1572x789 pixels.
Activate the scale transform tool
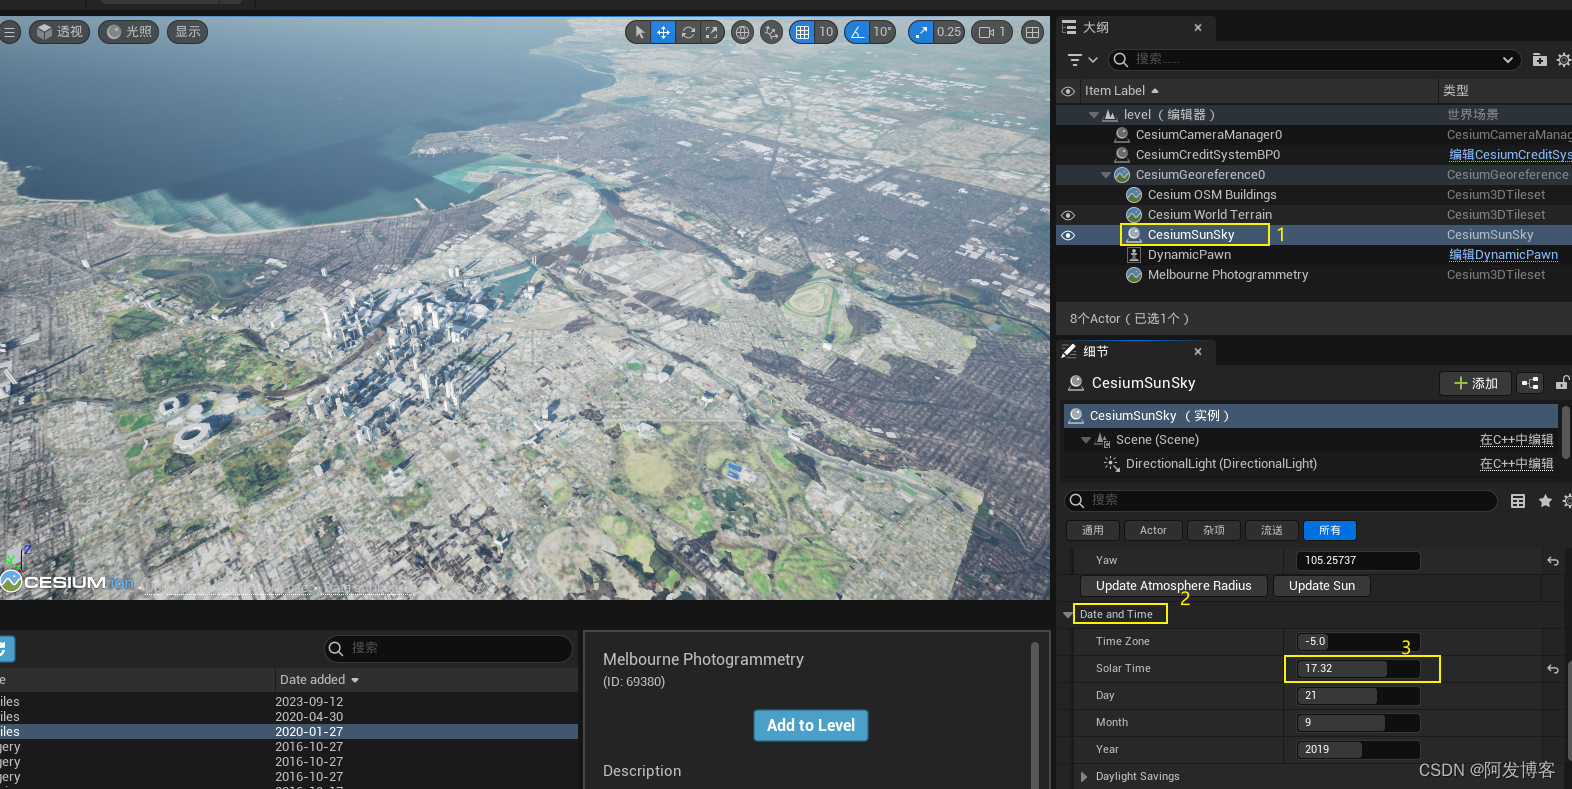(x=711, y=32)
